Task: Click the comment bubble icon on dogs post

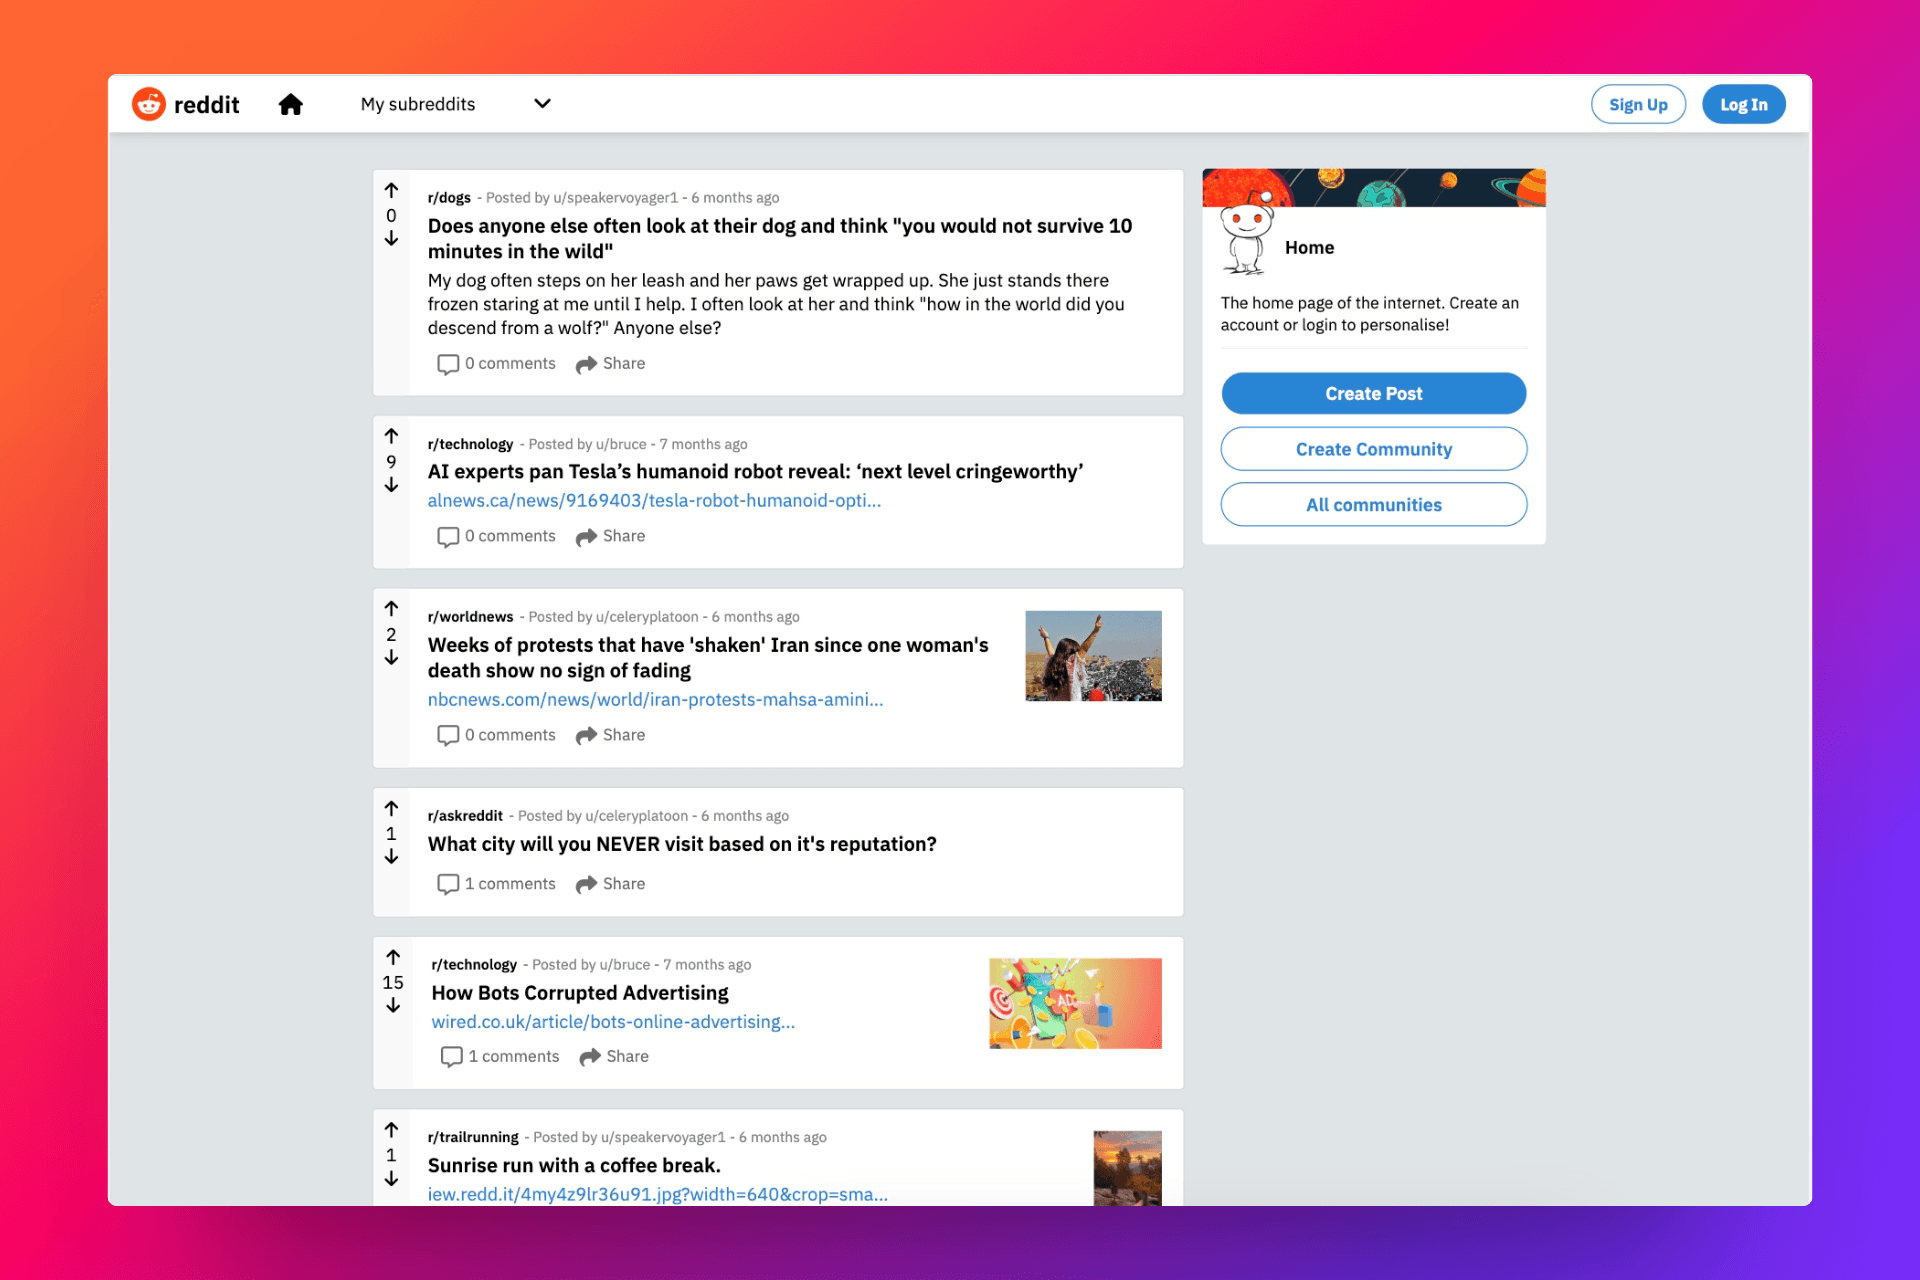Action: [x=446, y=363]
